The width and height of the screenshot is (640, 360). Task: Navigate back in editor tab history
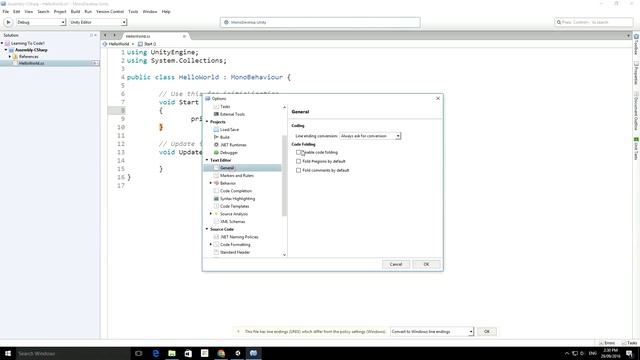coord(105,36)
